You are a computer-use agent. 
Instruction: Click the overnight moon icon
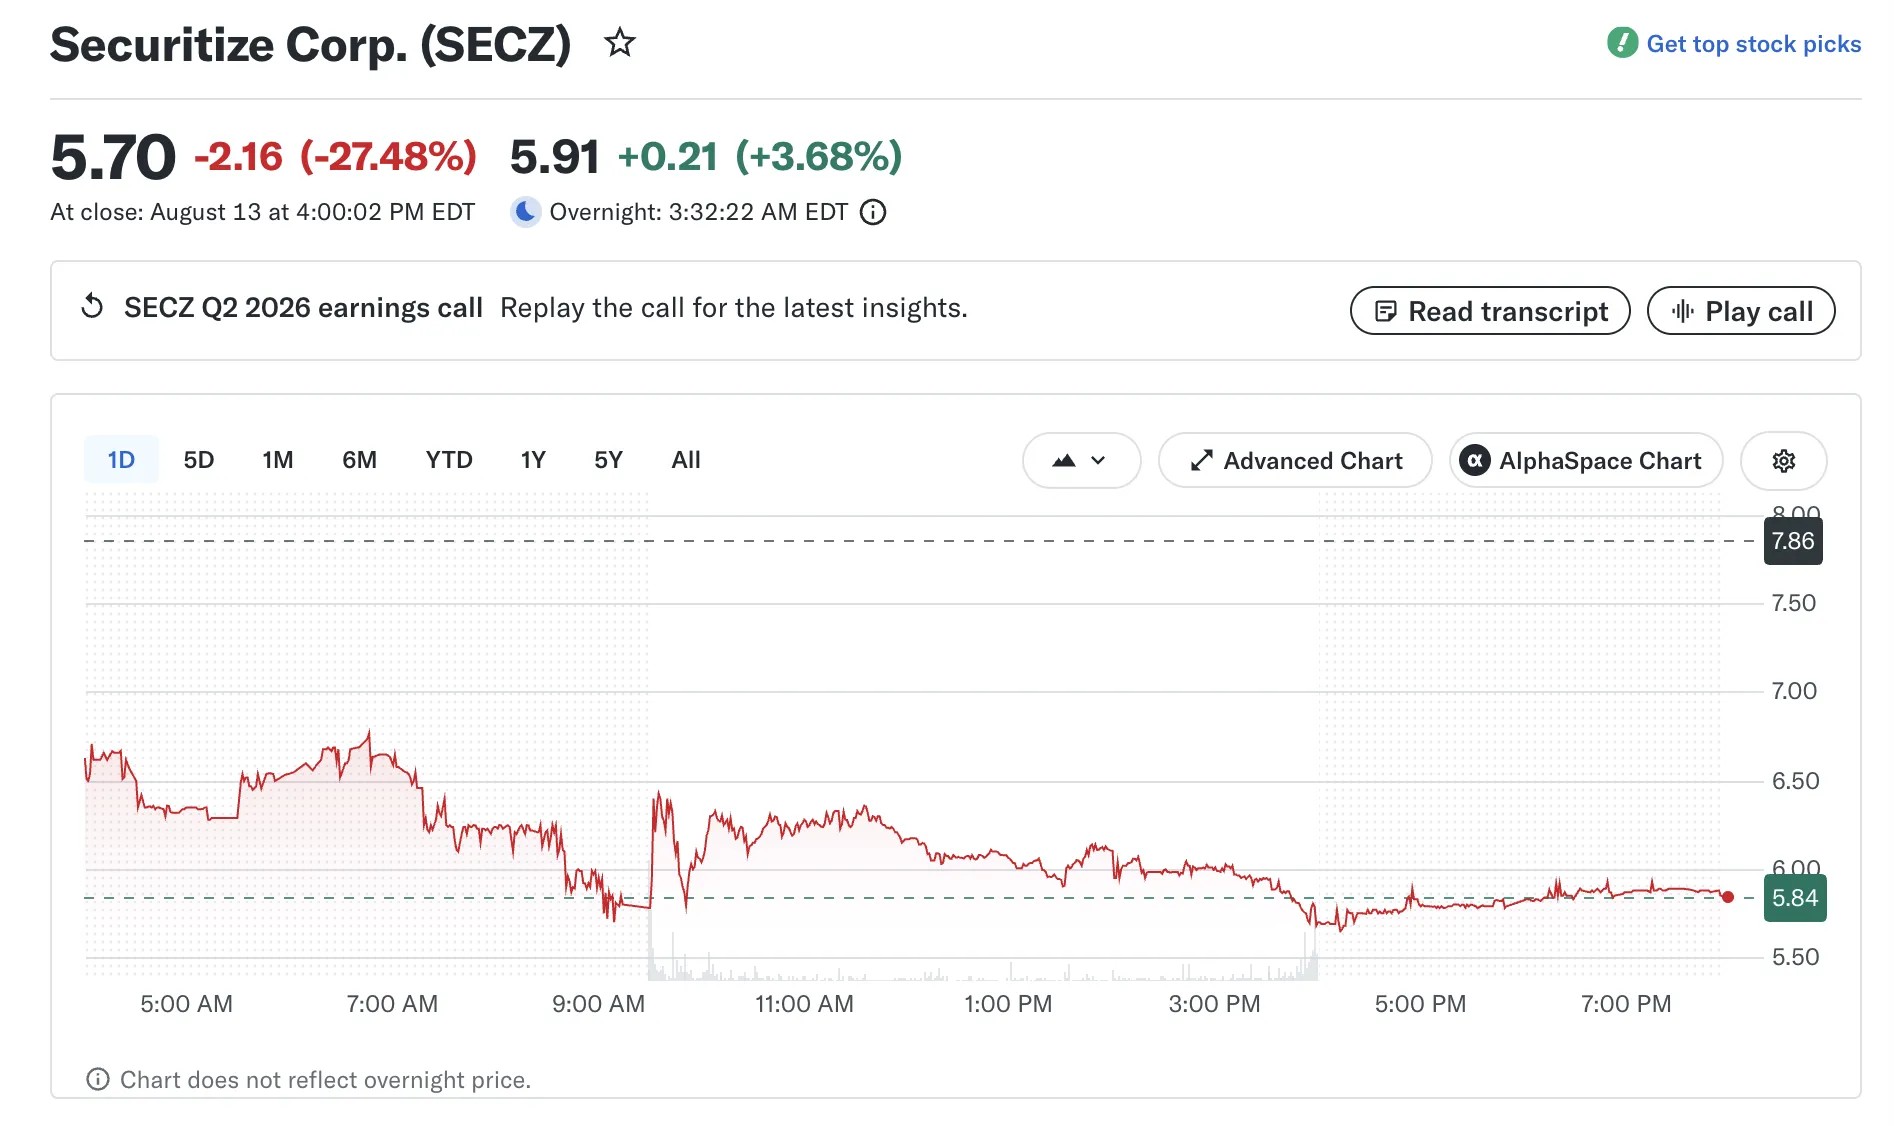pos(525,212)
